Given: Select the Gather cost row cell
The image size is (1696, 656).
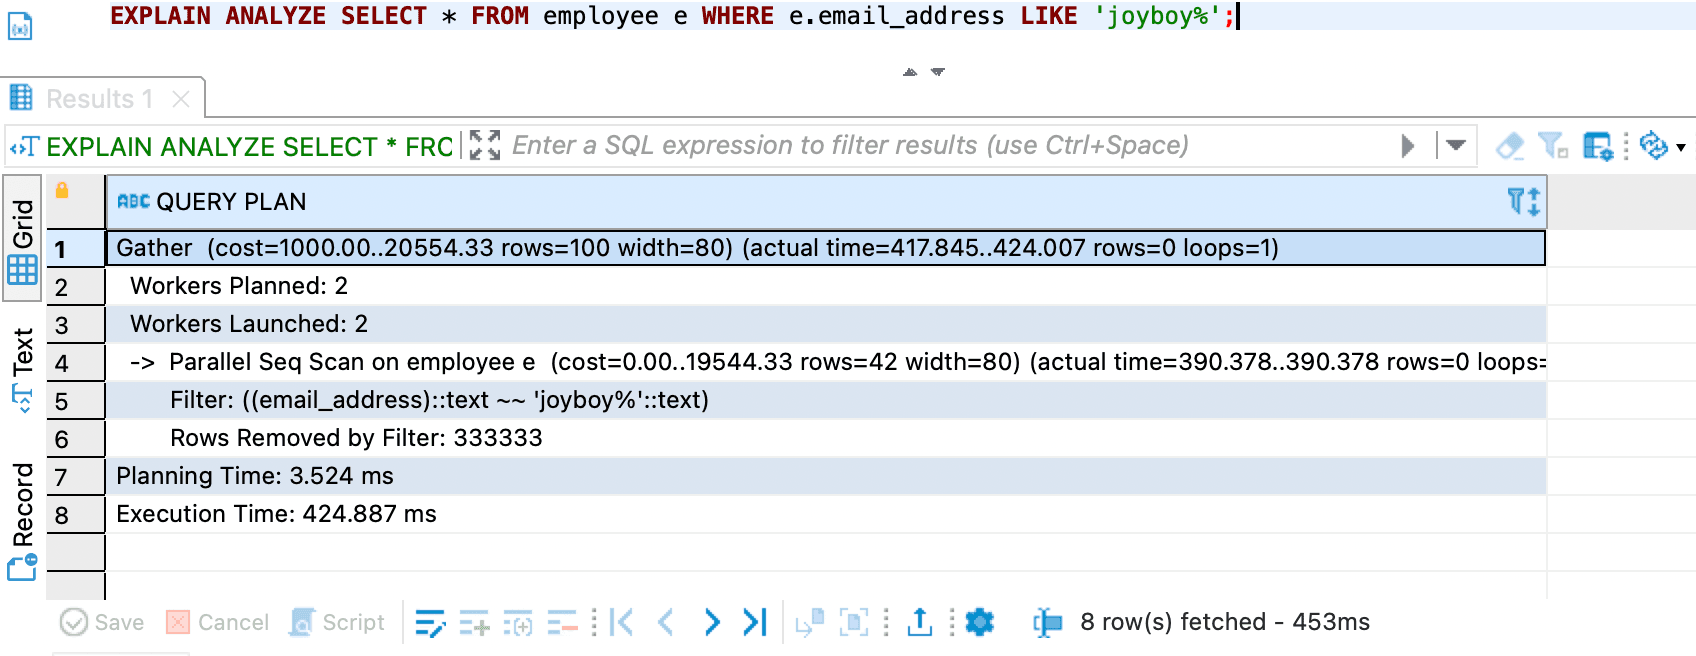Looking at the screenshot, I should pos(826,248).
